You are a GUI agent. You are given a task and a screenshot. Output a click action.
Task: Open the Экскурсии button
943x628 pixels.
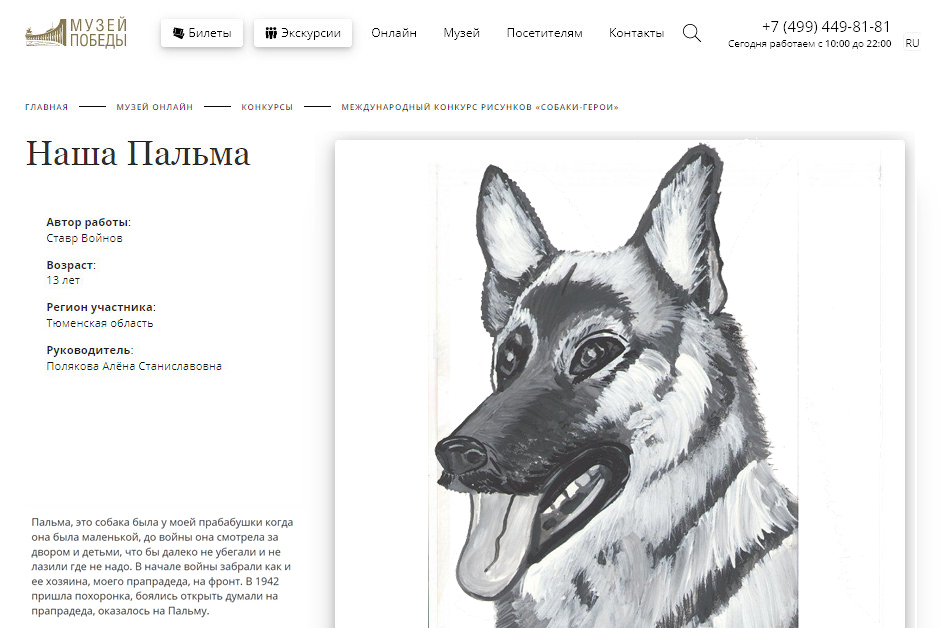click(303, 33)
